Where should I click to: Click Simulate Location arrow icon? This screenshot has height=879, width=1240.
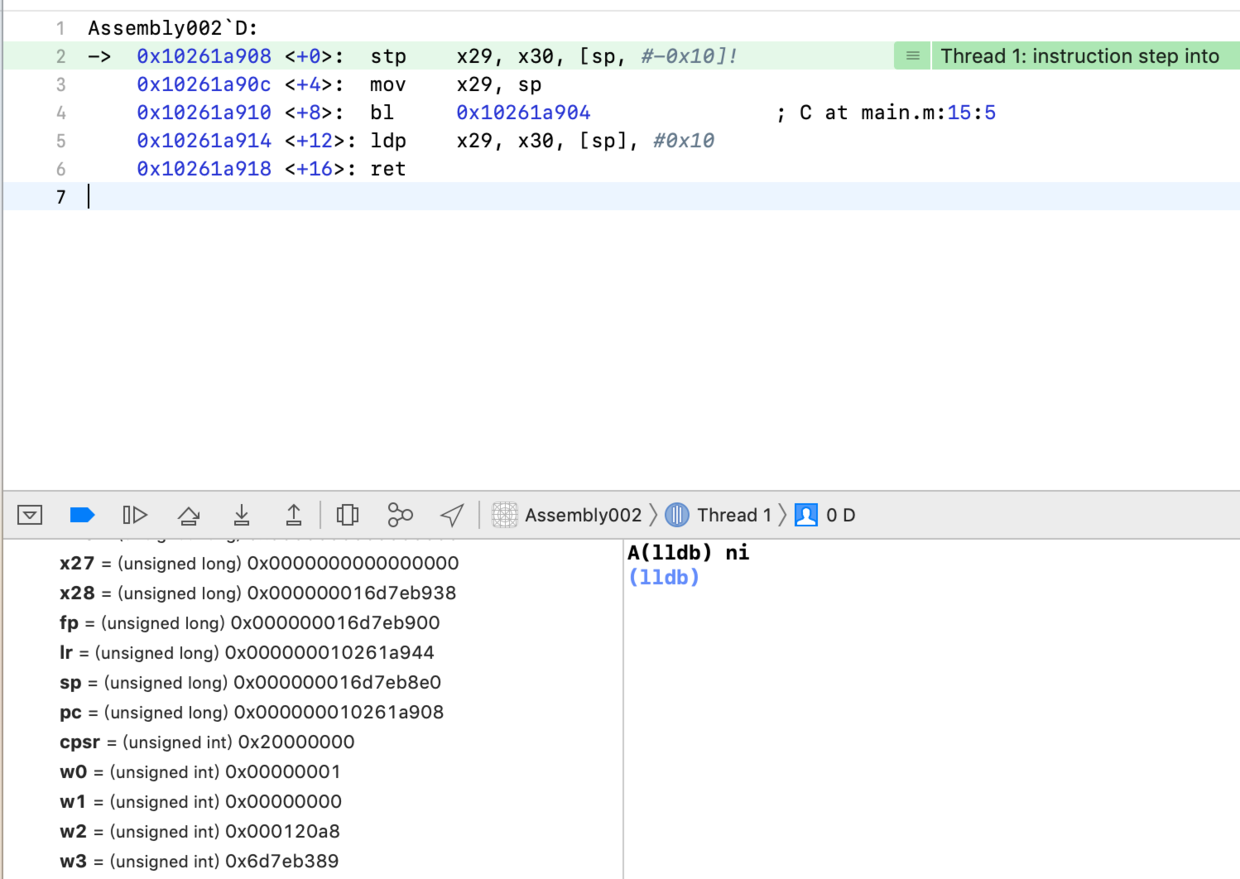pyautogui.click(x=452, y=515)
